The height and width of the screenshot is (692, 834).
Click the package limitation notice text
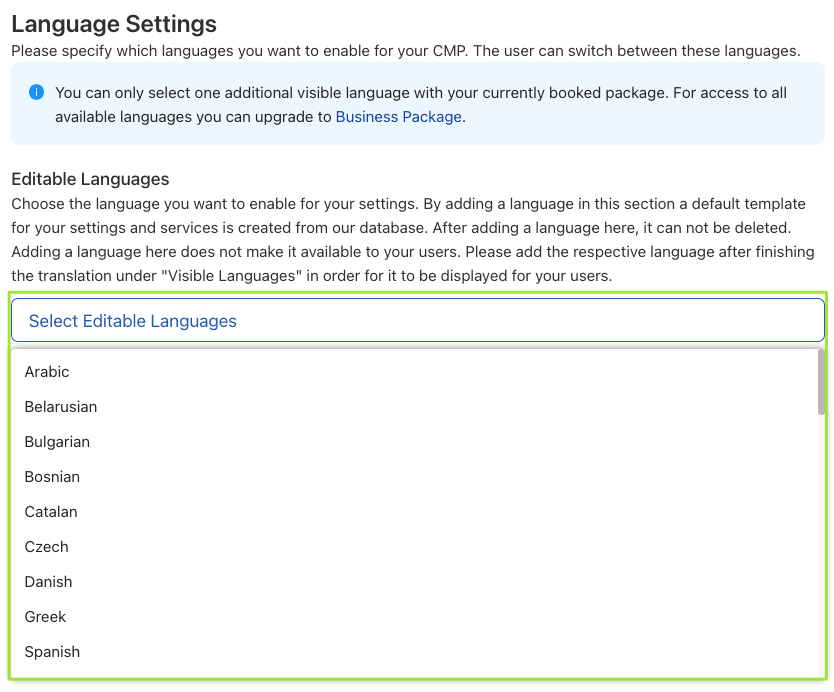420,93
